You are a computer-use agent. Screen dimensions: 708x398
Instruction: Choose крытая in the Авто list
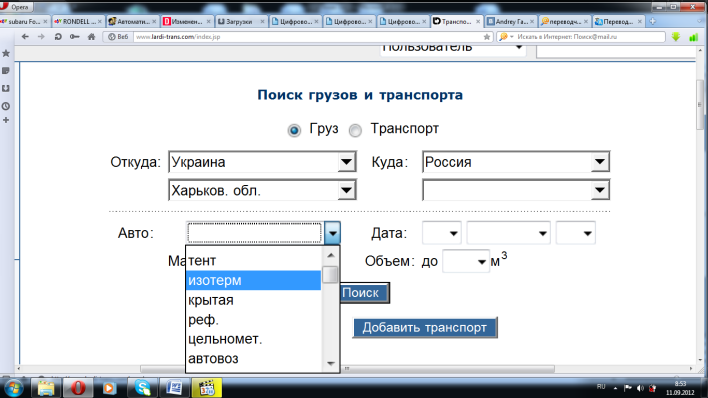tap(254, 300)
